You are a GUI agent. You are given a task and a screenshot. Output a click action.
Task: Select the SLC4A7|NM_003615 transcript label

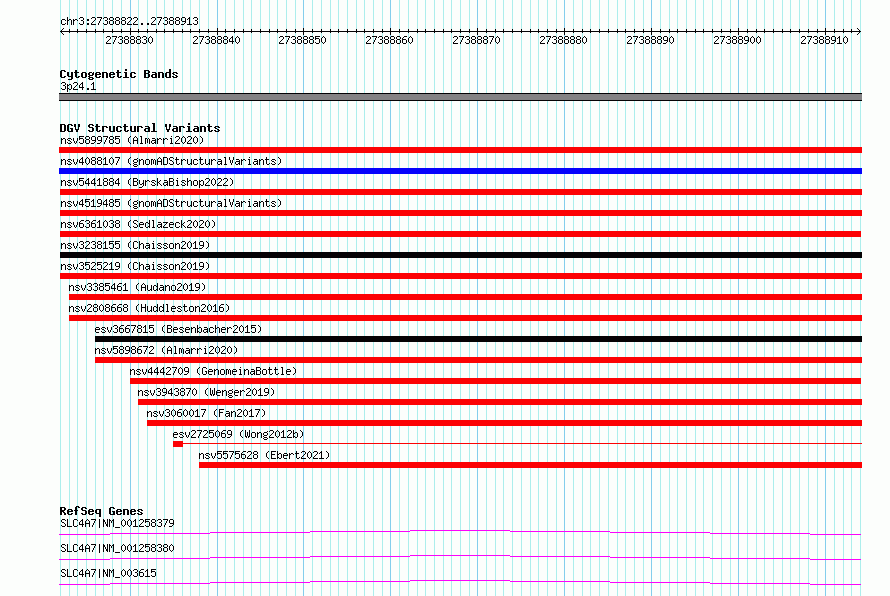tap(108, 573)
